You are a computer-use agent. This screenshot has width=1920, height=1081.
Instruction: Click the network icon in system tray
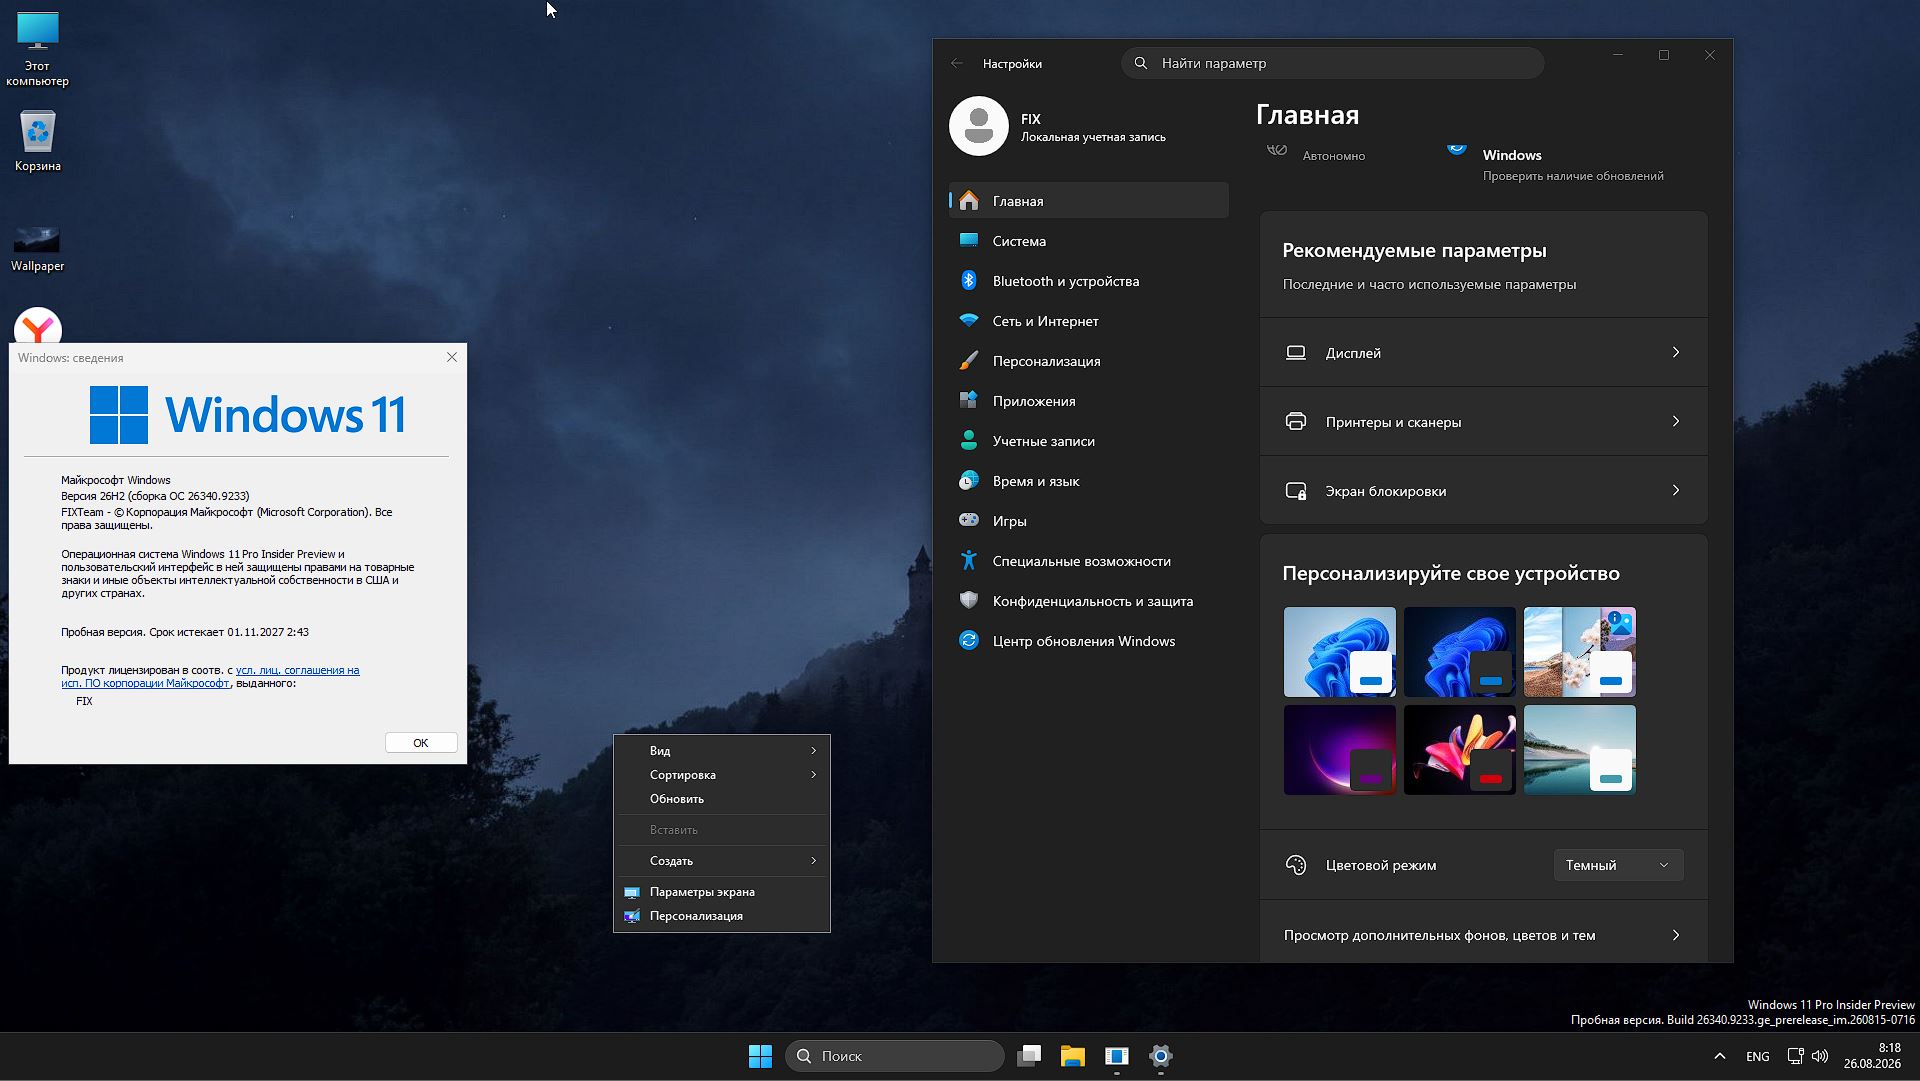1796,1056
